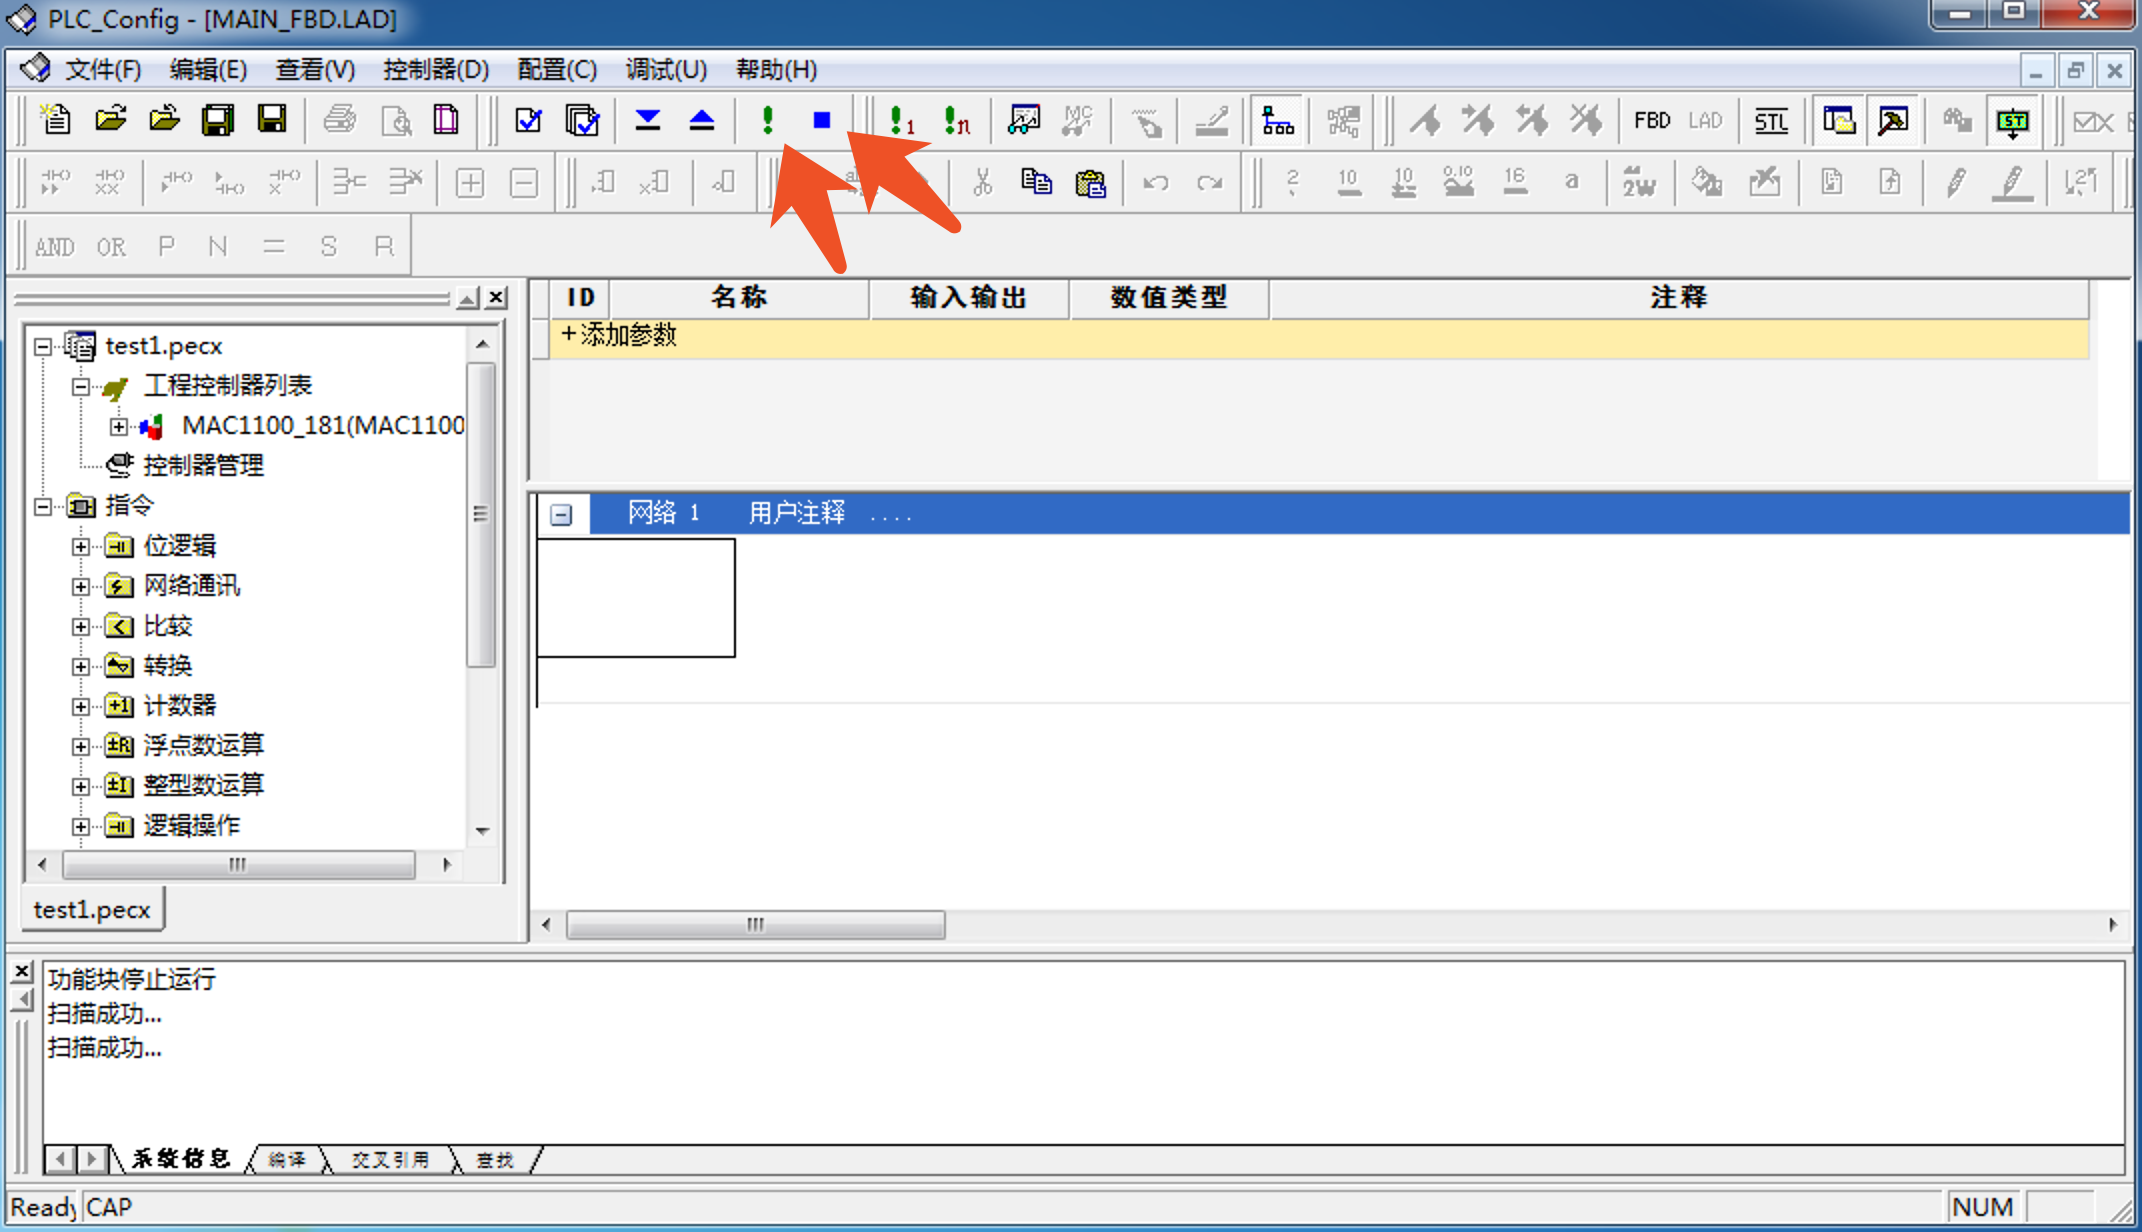Screen dimensions: 2142x1232
Task: Click the editor horizontal scrollbar thumb
Action: (x=756, y=925)
